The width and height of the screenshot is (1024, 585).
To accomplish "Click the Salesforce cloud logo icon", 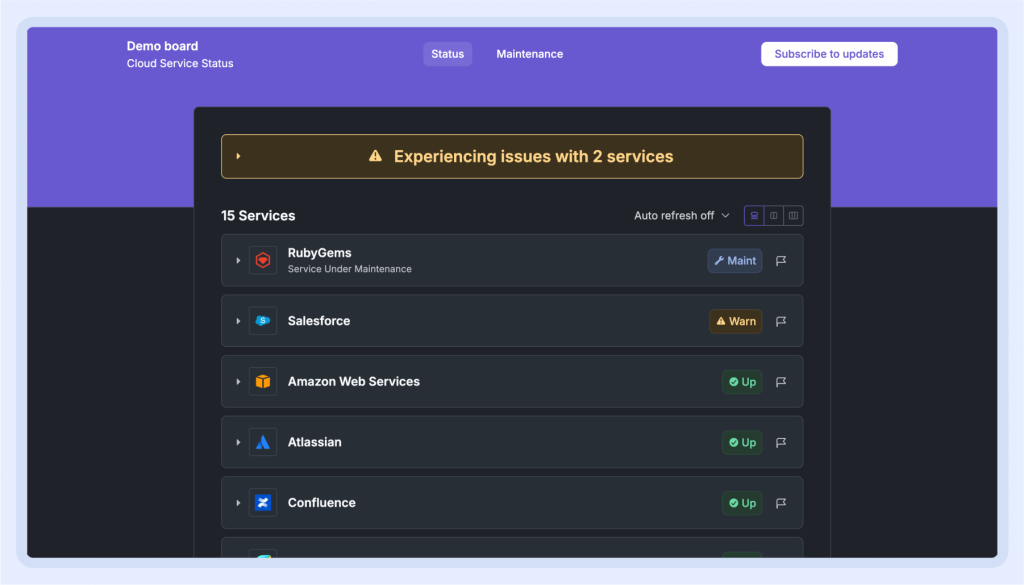I will tap(263, 321).
